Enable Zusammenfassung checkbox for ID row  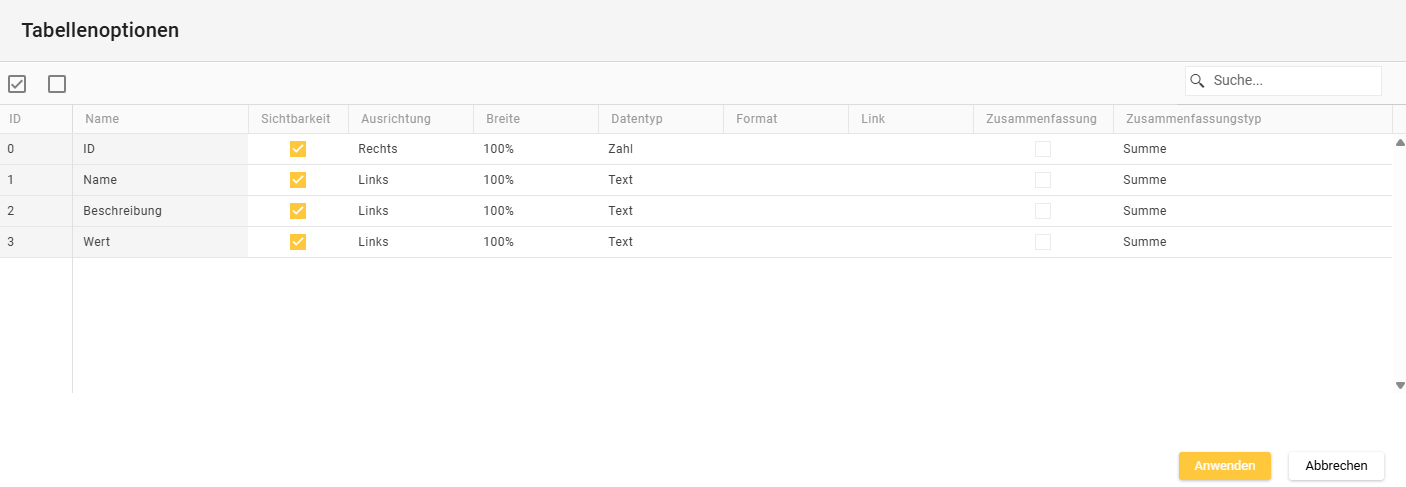click(x=1043, y=149)
